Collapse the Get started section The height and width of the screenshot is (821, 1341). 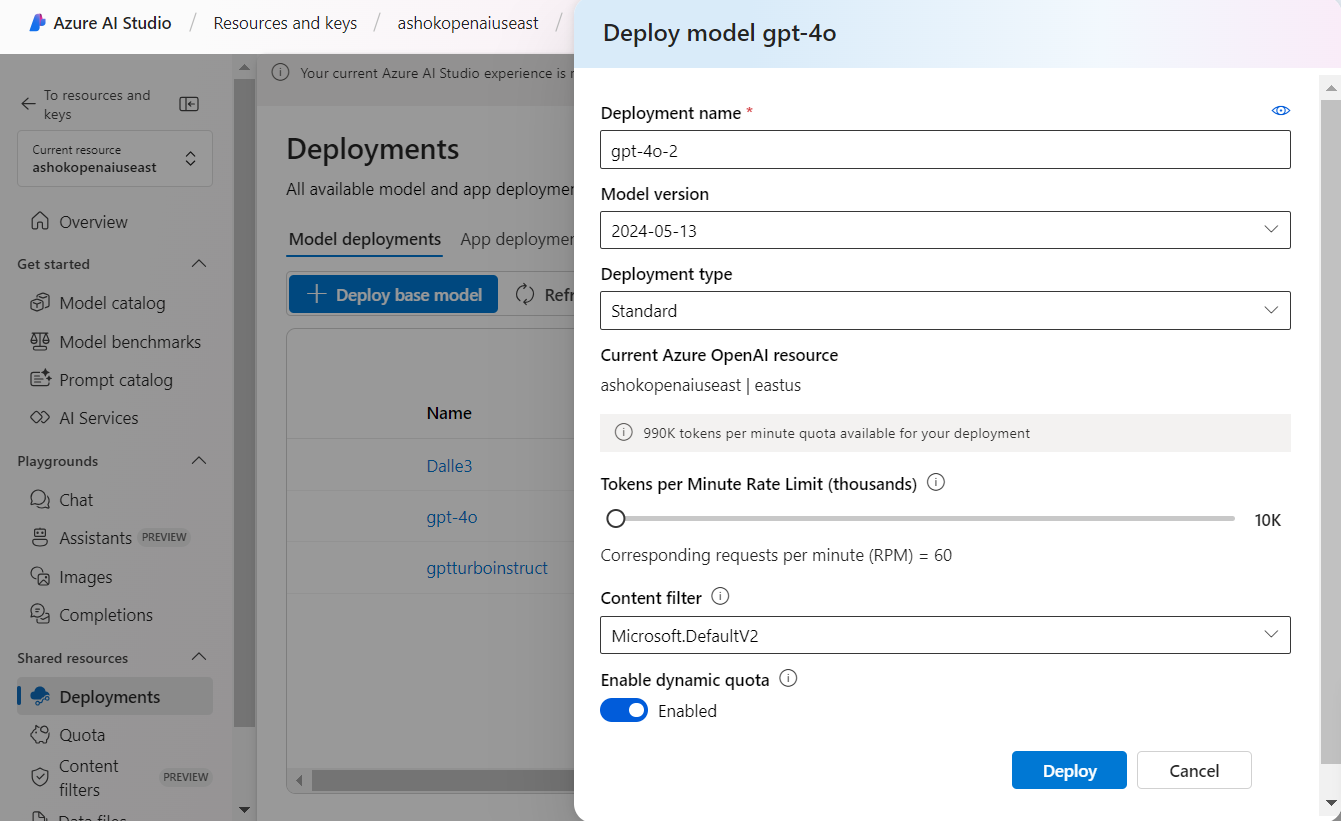(x=199, y=264)
